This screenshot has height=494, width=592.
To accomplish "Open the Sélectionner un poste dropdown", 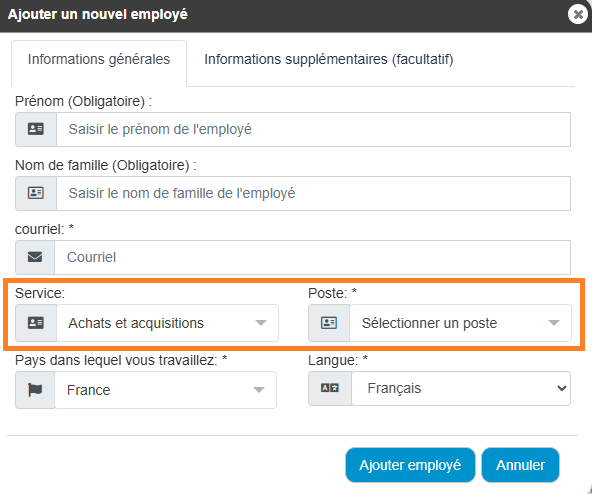I will point(461,323).
